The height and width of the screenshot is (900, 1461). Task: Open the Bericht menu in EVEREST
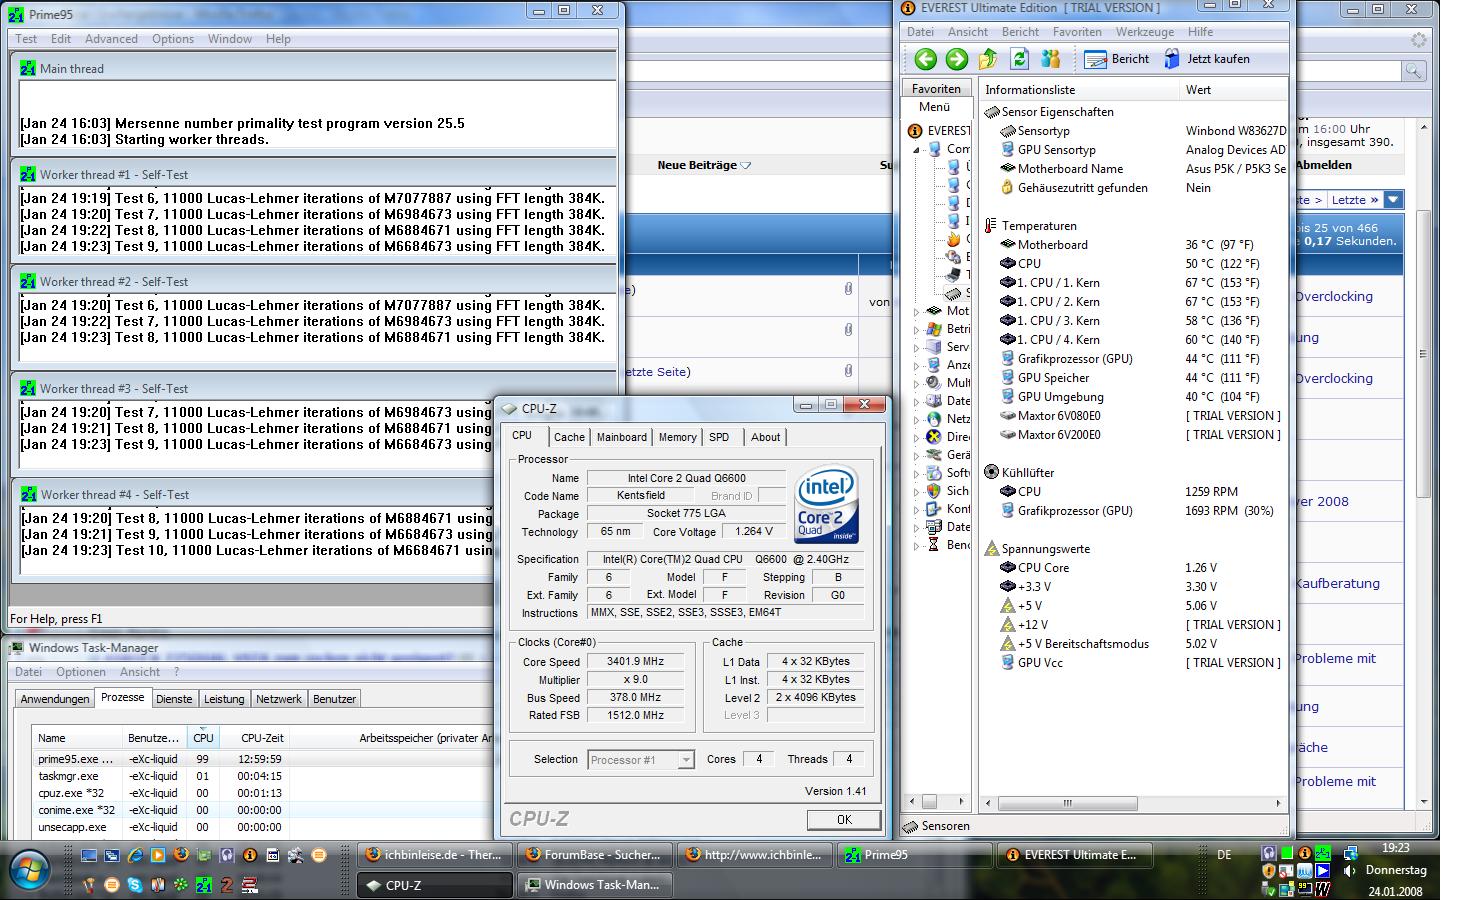(x=1020, y=32)
